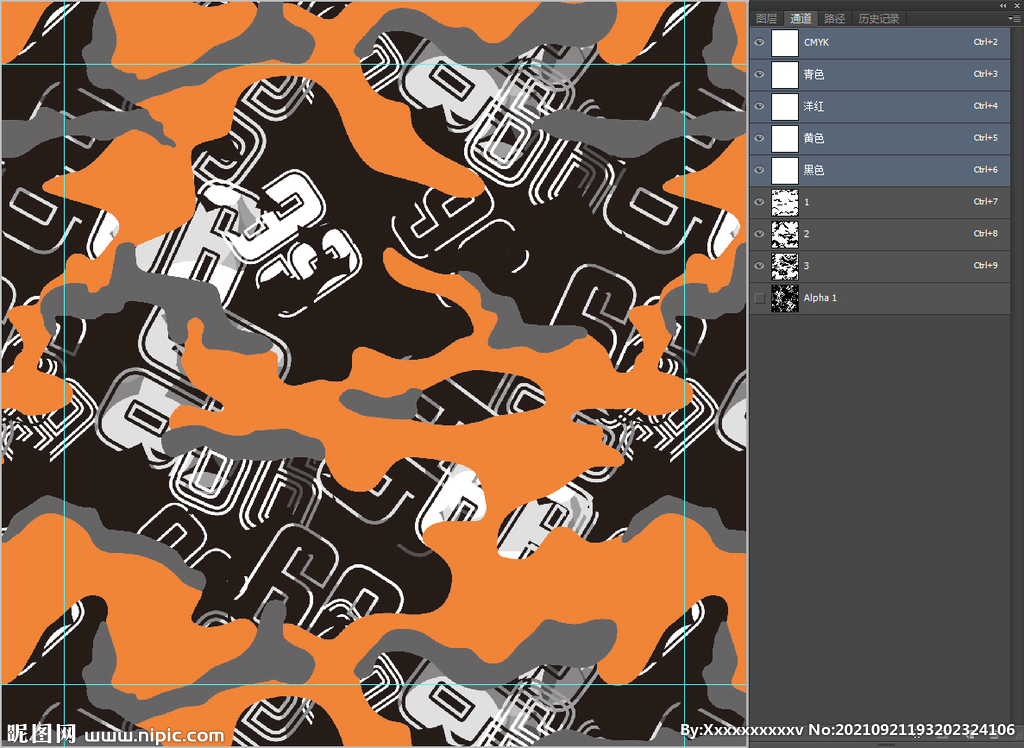Open the 历史记录 tab
1024x748 pixels.
pyautogui.click(x=878, y=19)
